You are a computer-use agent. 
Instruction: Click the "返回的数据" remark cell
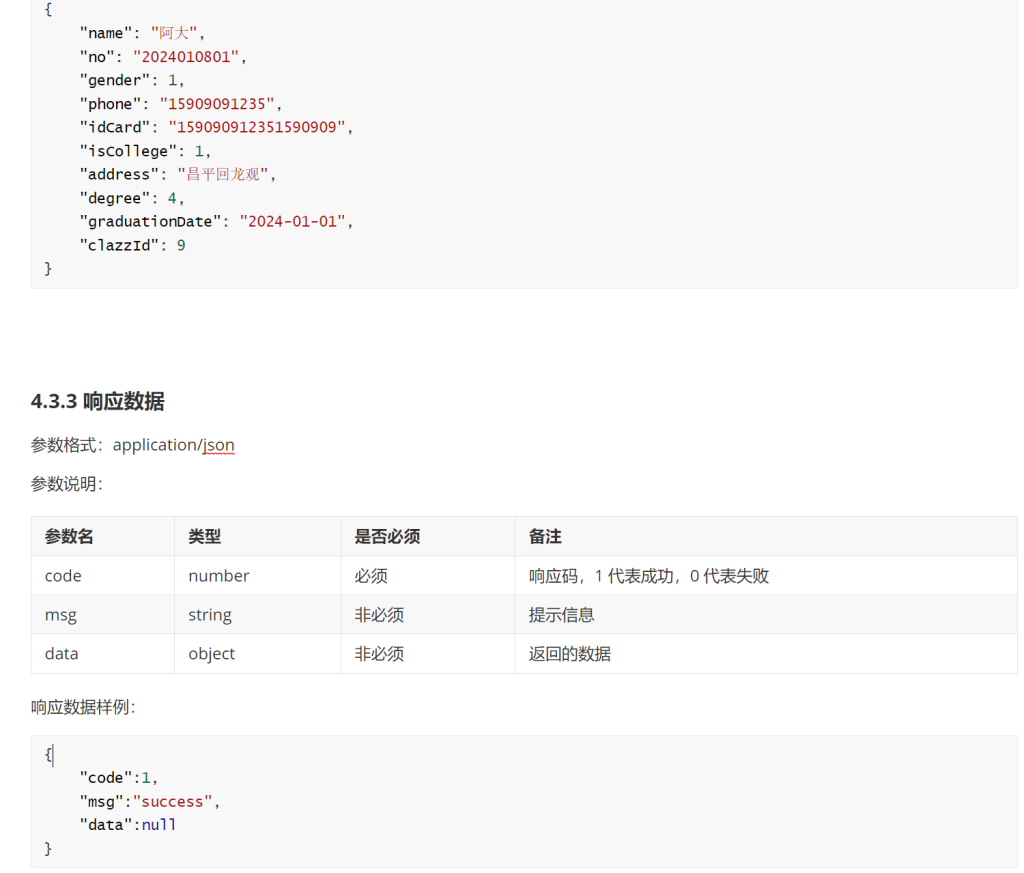coord(569,654)
